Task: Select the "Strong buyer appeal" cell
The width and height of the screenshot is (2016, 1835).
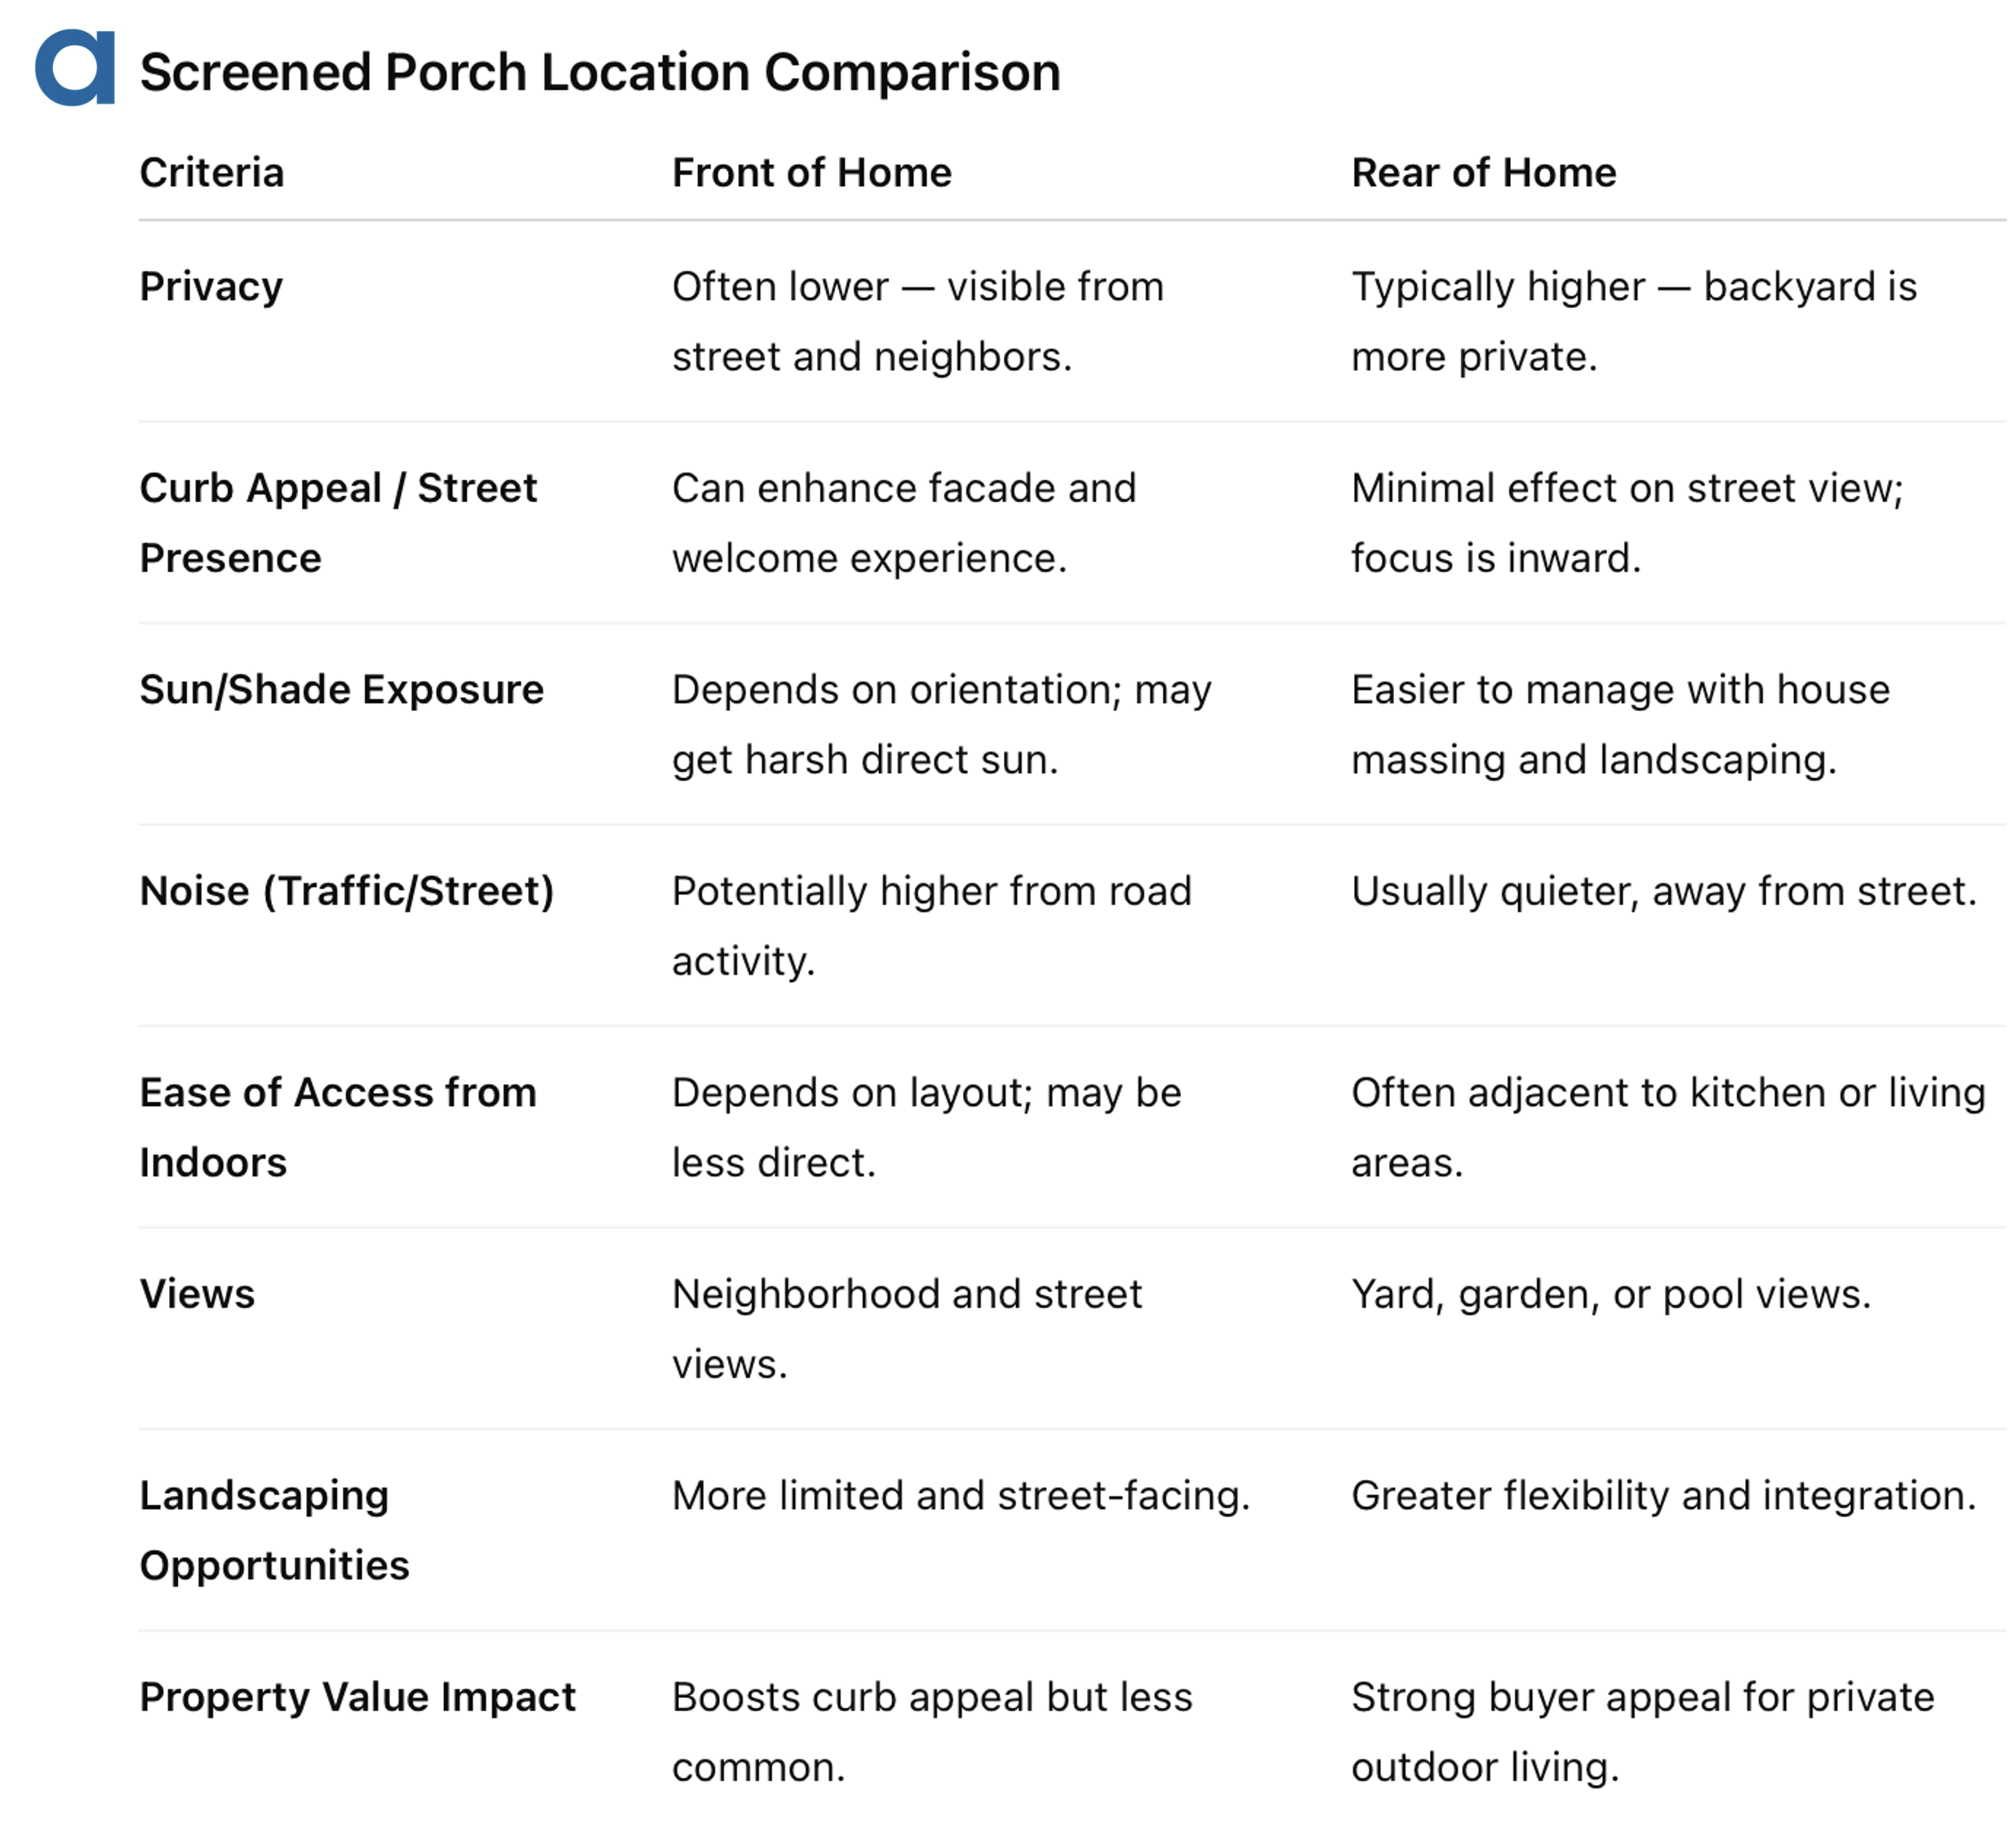Action: (x=1642, y=1732)
